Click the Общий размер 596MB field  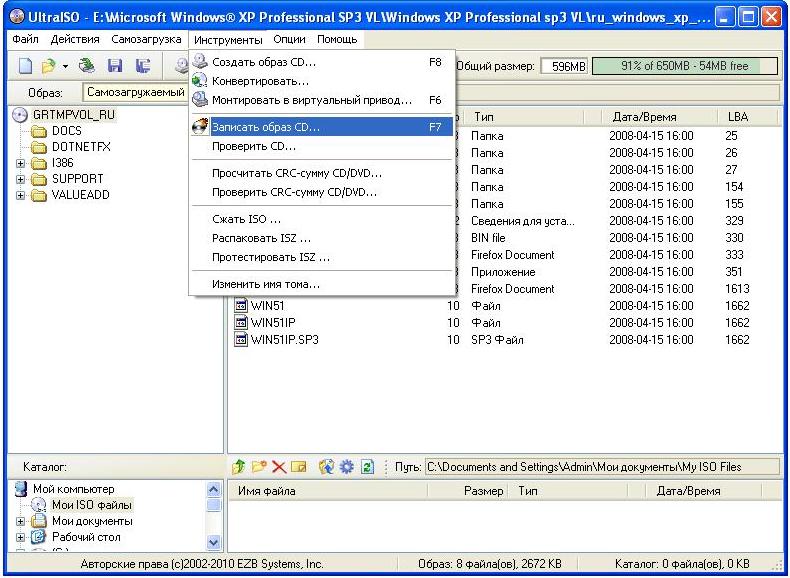click(564, 66)
